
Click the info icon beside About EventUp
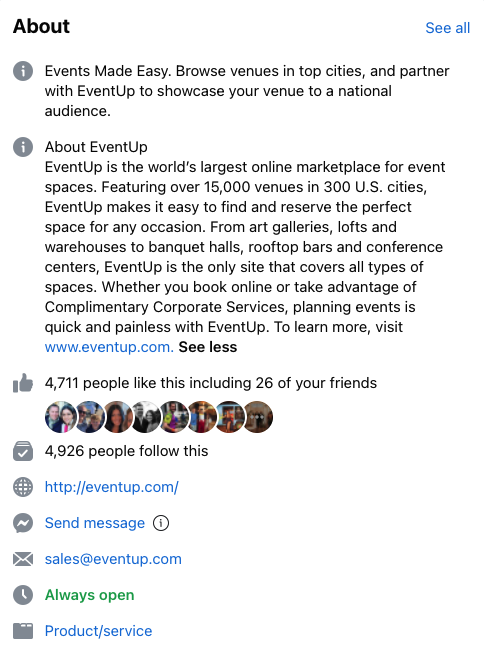point(23,147)
